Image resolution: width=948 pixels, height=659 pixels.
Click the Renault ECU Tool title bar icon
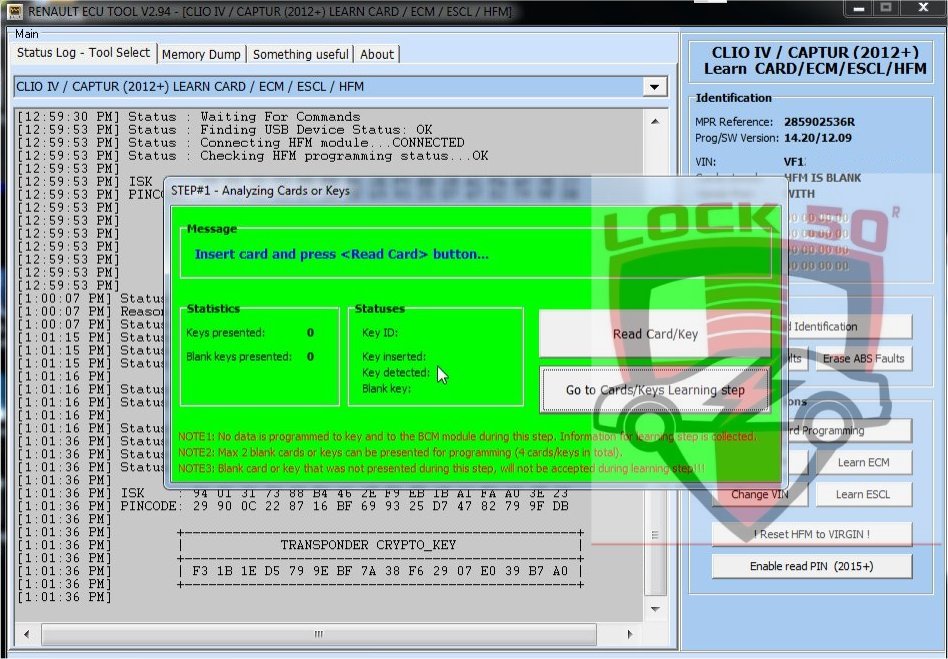[x=13, y=11]
